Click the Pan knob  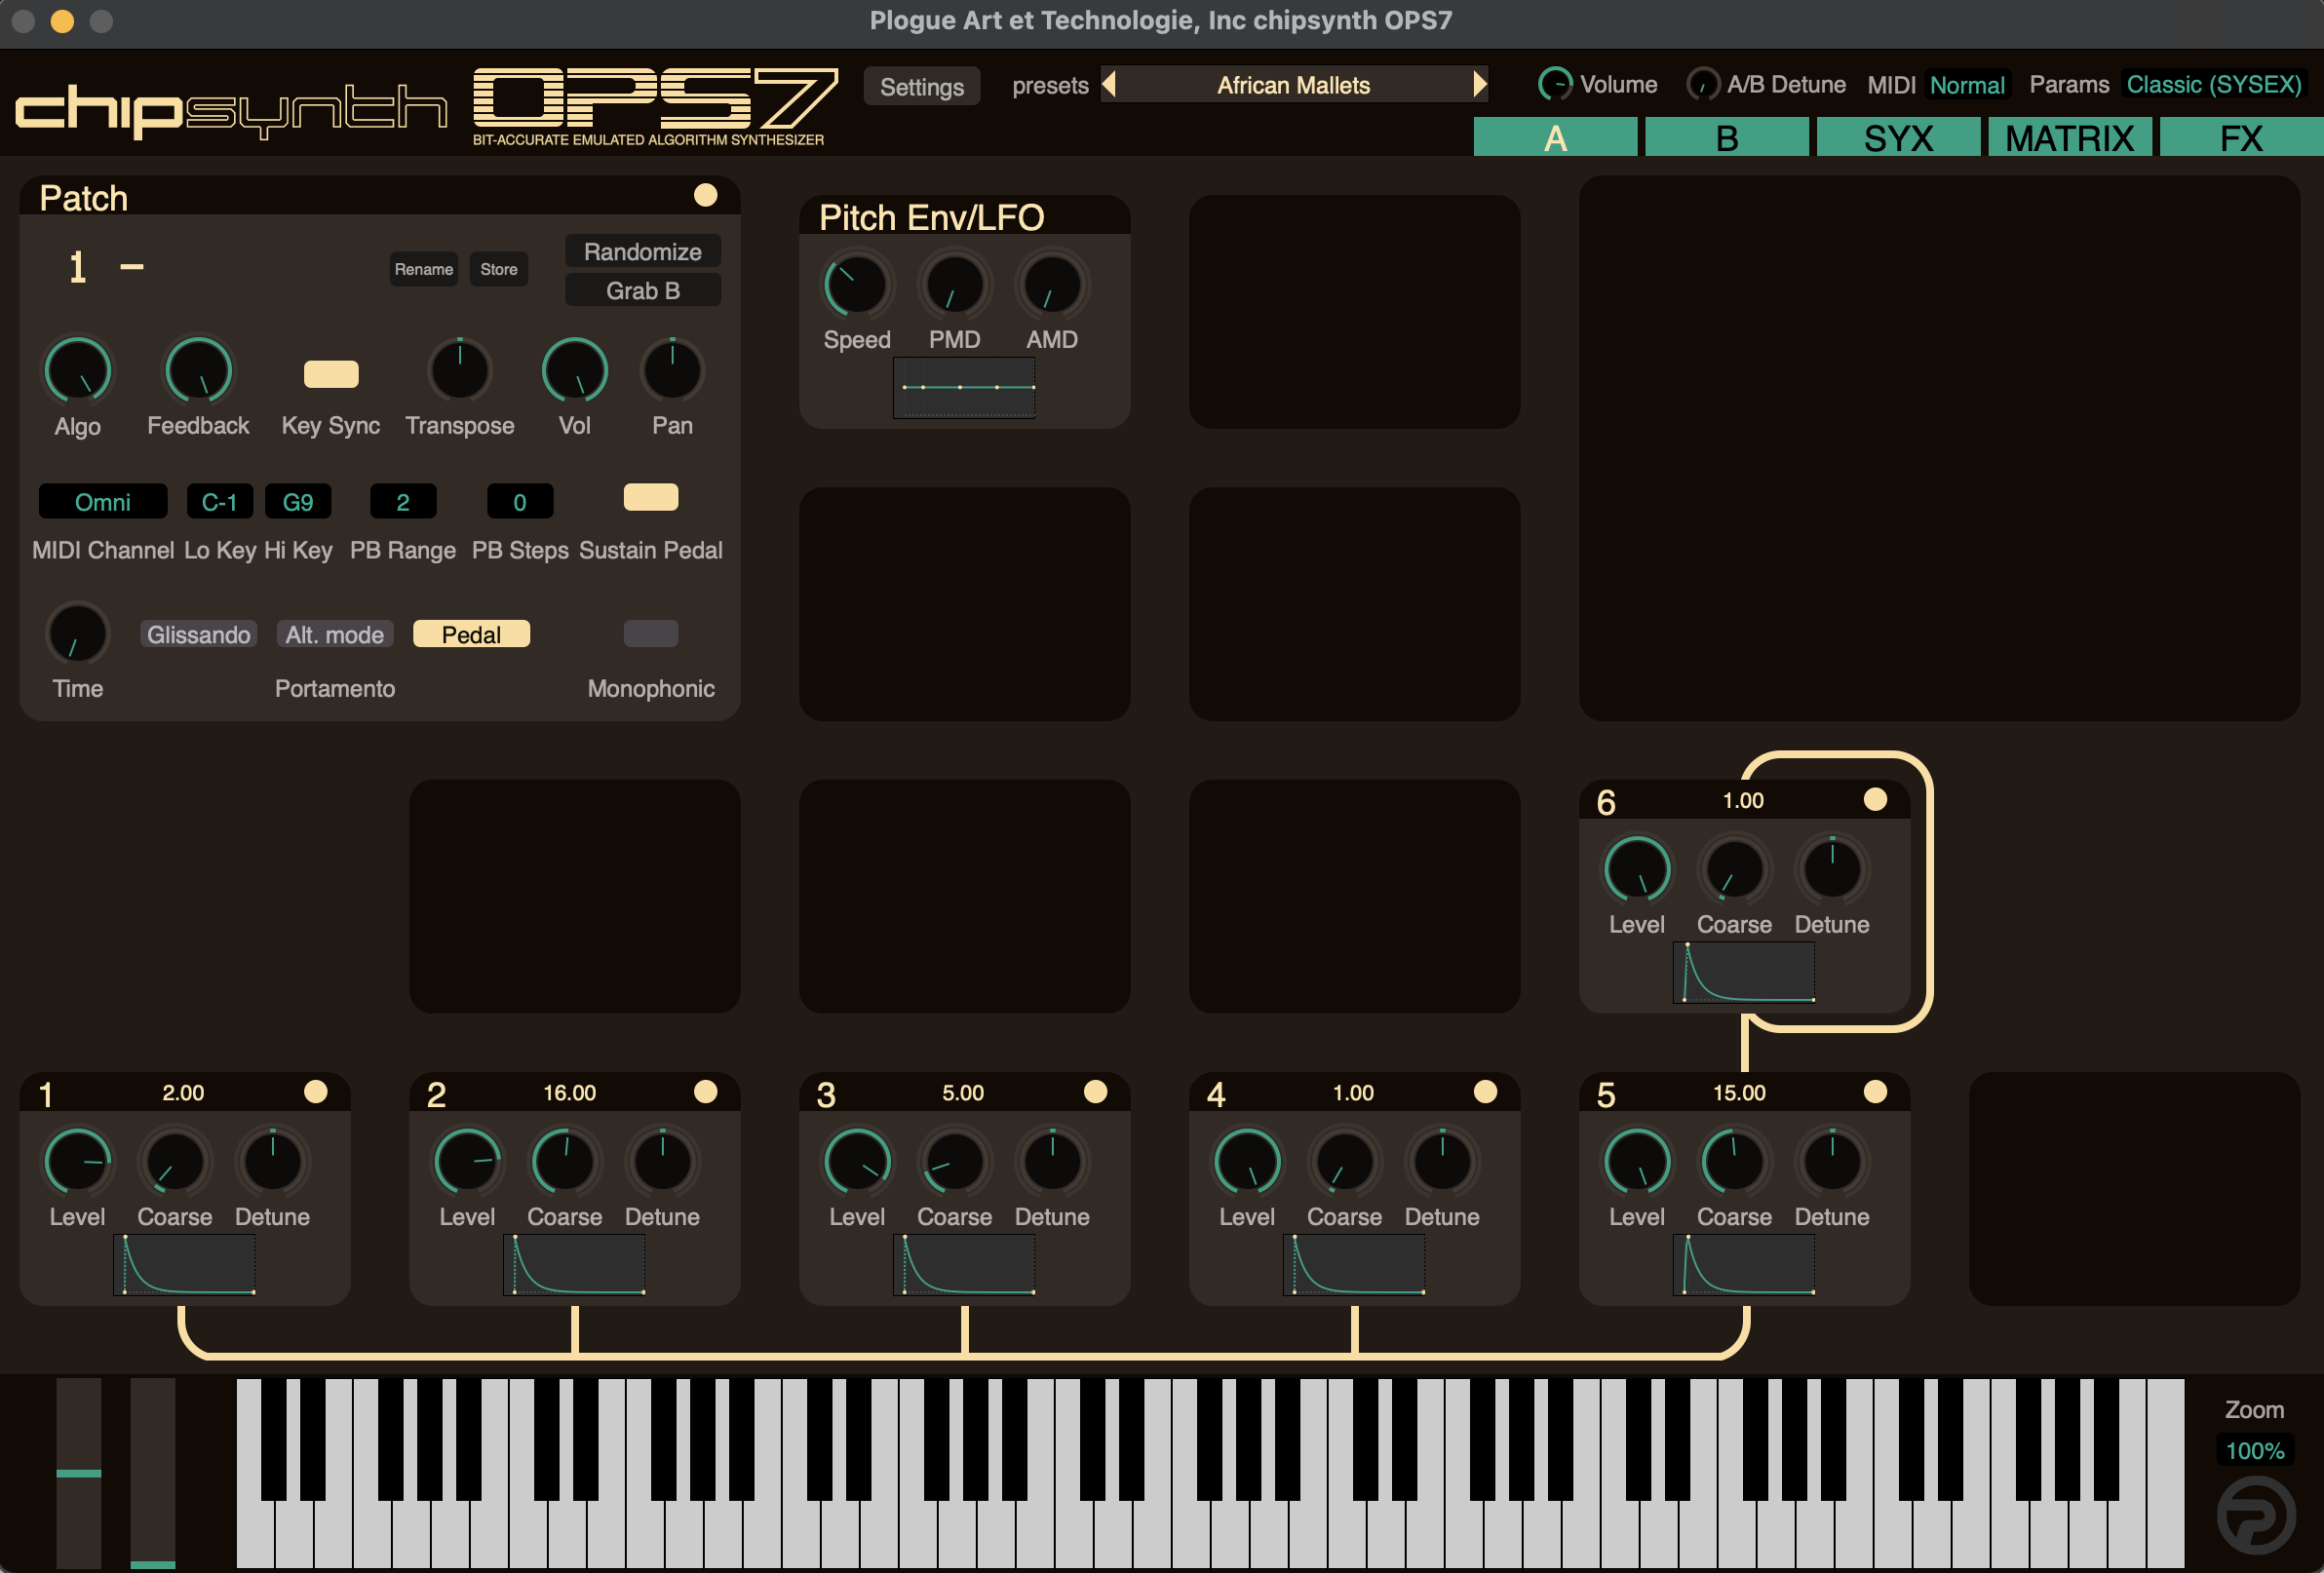coord(672,370)
